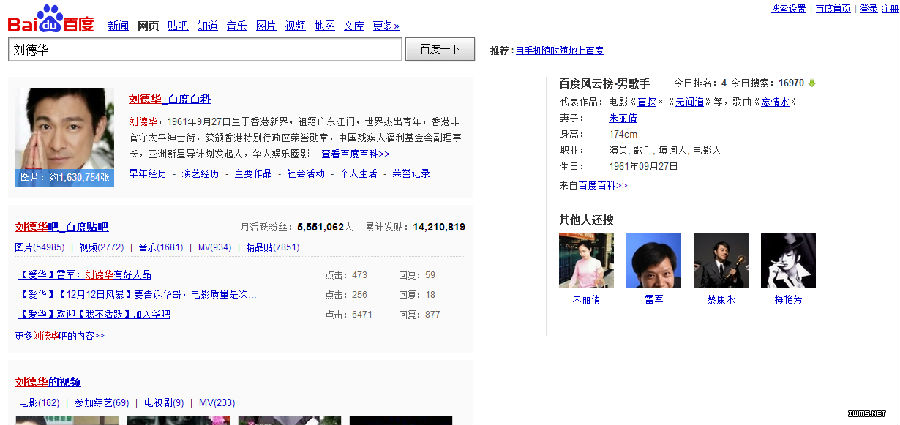The height and width of the screenshot is (425, 900).
Task: Open the 12月12日风暴 post
Action: click(x=138, y=295)
